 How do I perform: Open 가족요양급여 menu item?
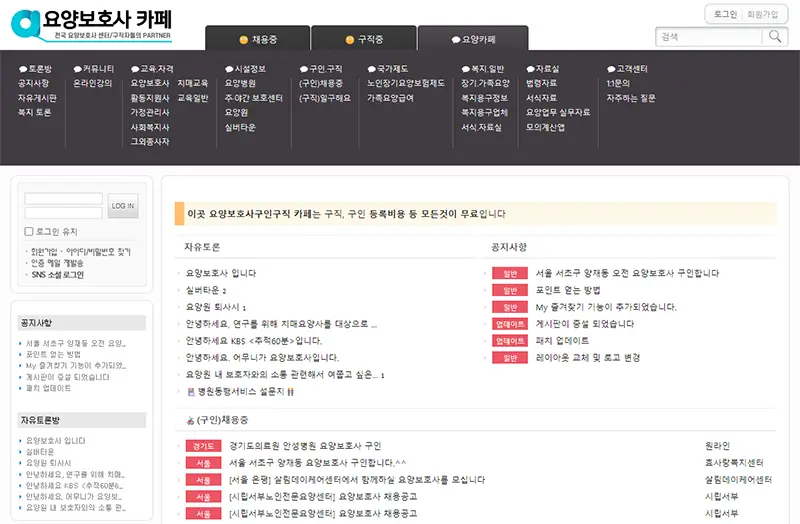pyautogui.click(x=390, y=98)
